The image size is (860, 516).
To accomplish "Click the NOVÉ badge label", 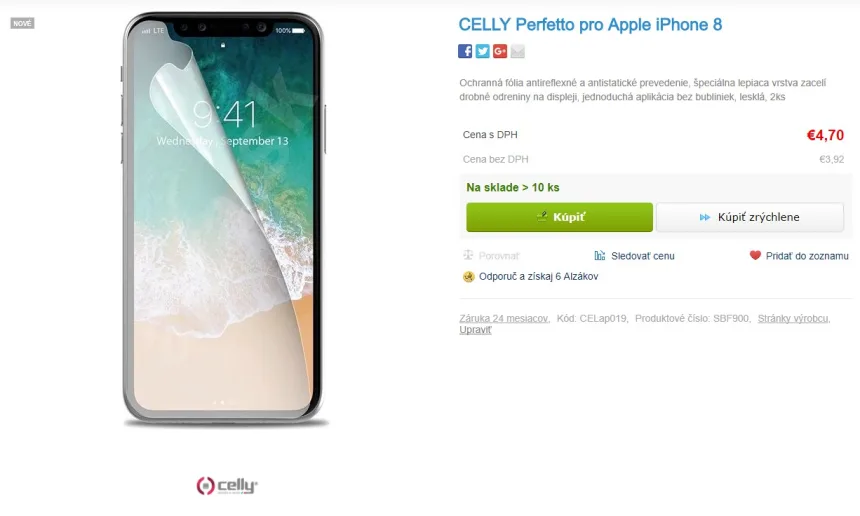I will (x=22, y=23).
